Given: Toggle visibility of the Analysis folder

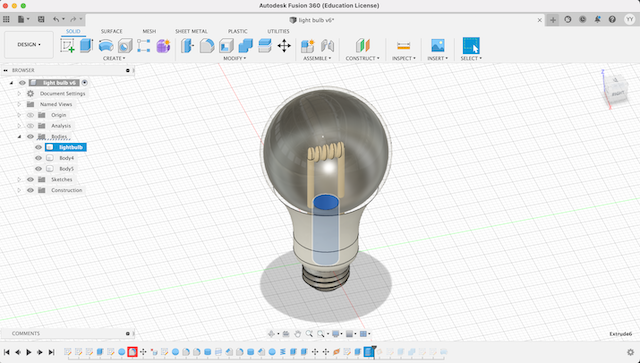Looking at the screenshot, I should pos(30,126).
